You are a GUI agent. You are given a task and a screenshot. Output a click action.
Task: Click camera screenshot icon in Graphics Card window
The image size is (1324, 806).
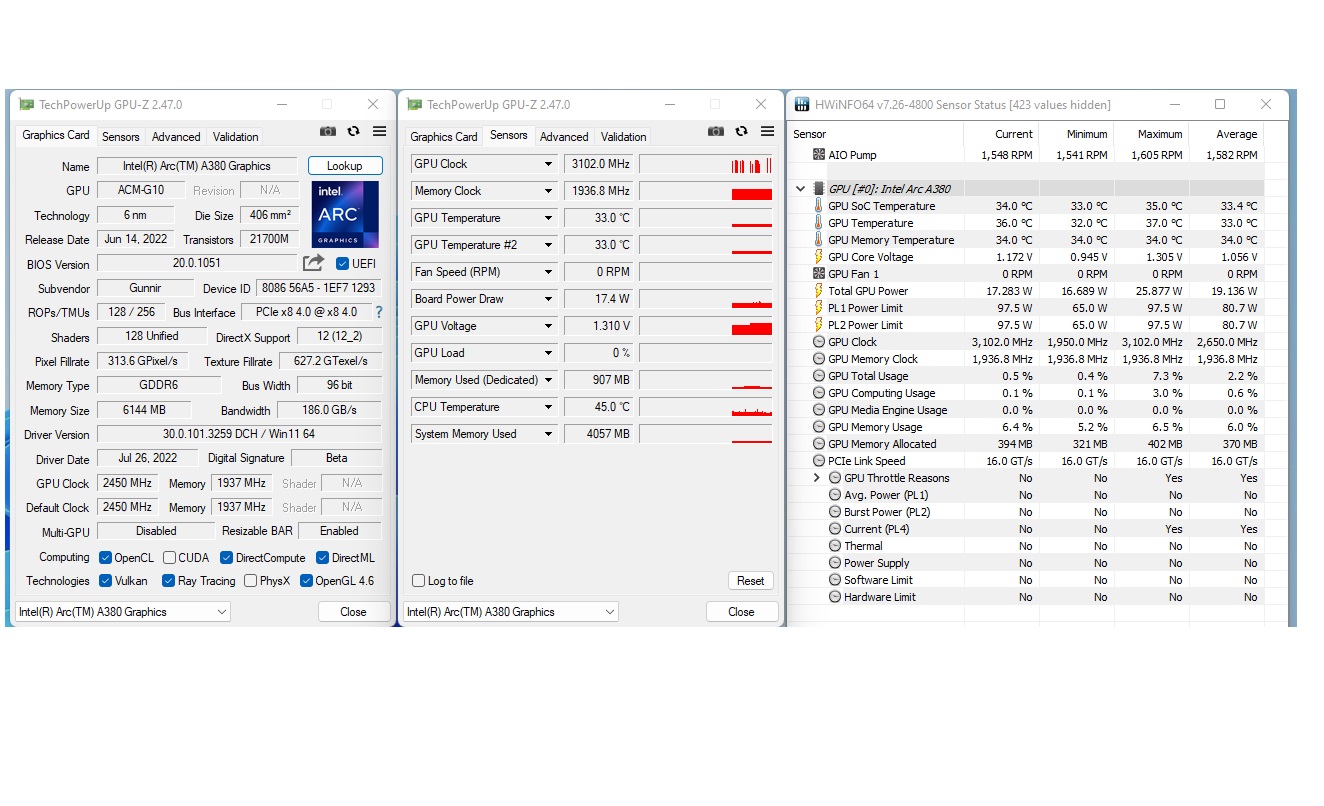click(x=328, y=131)
